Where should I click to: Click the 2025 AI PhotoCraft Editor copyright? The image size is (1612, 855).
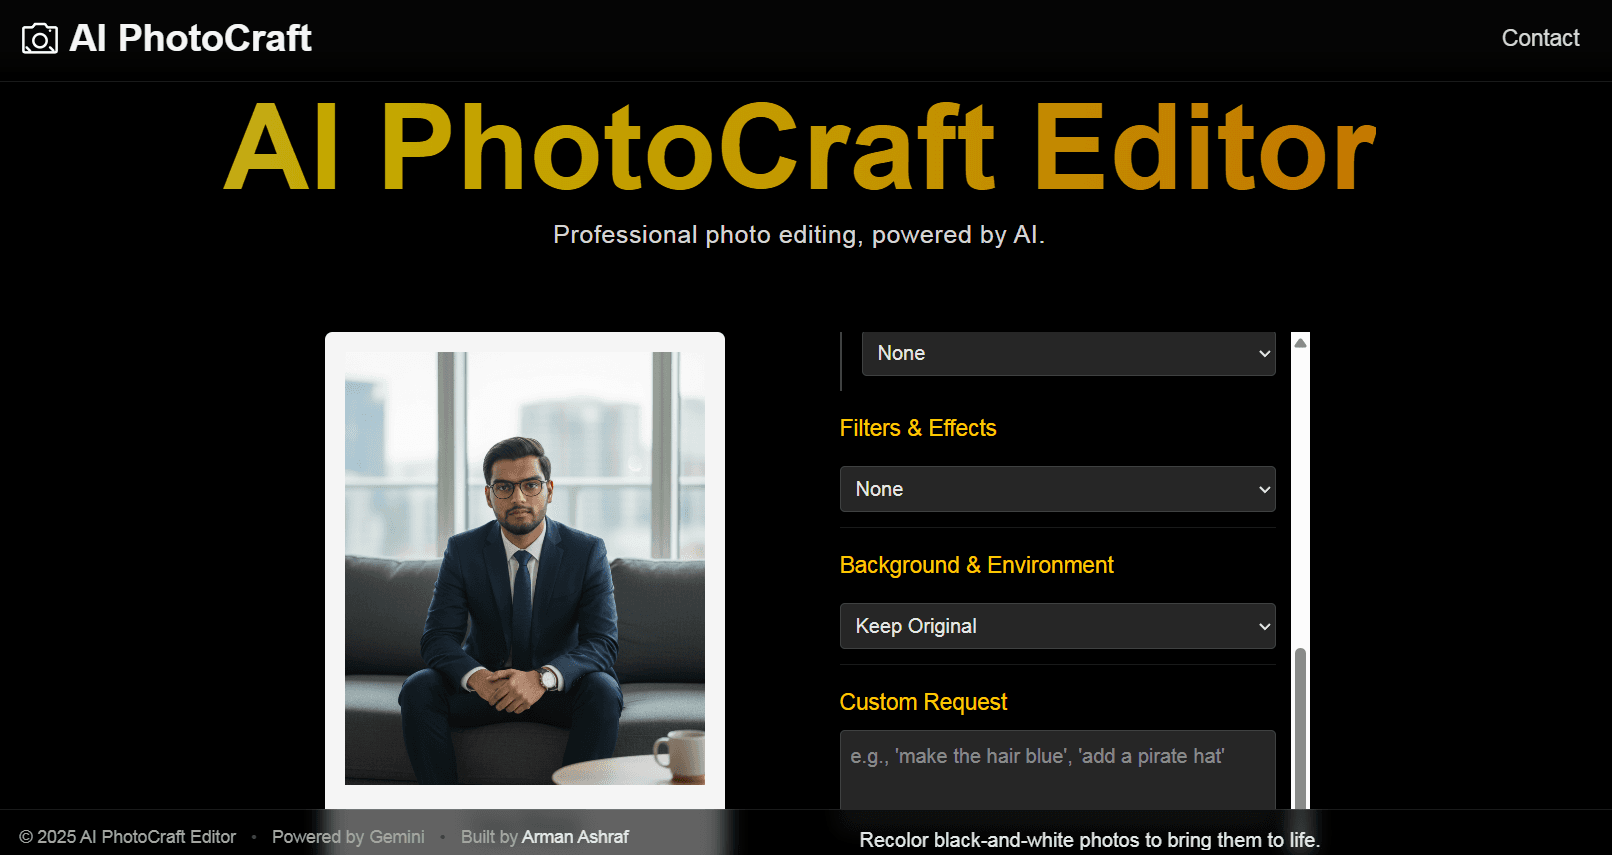tap(128, 837)
